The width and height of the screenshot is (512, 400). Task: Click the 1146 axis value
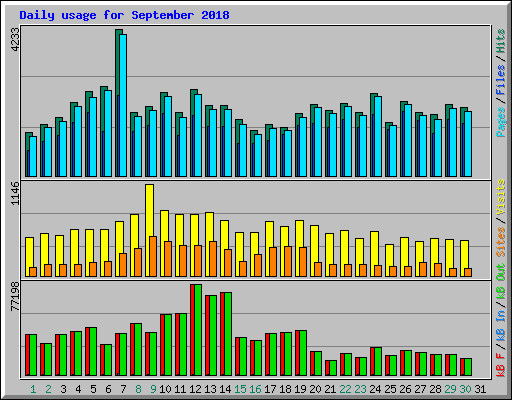[15, 193]
